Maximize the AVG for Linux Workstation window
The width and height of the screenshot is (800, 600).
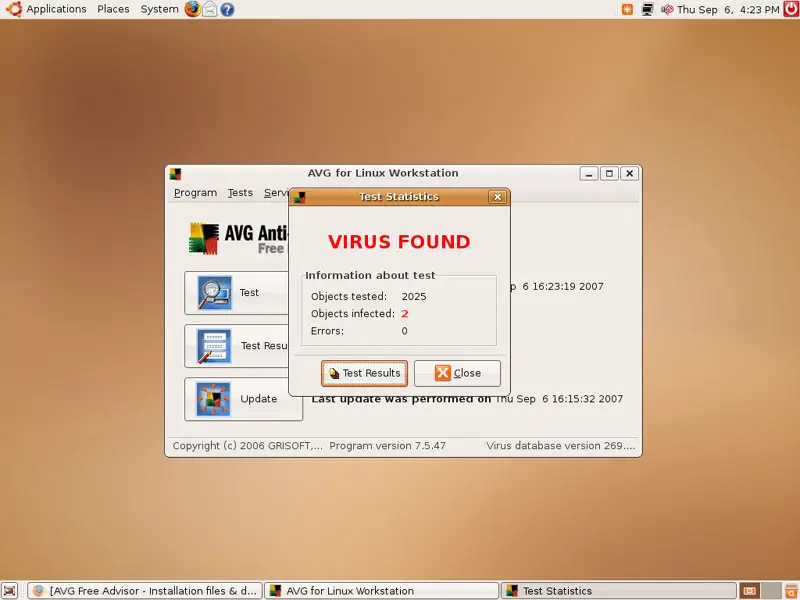coord(609,173)
